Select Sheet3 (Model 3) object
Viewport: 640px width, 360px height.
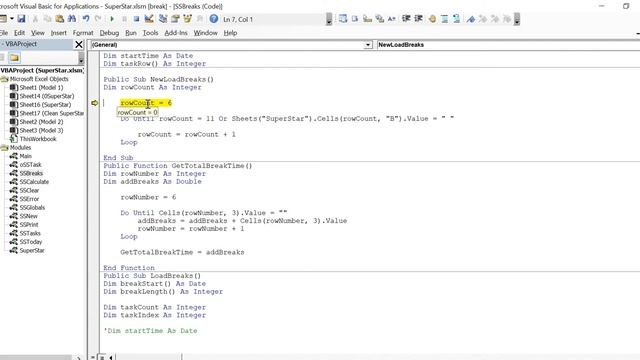pos(41,131)
